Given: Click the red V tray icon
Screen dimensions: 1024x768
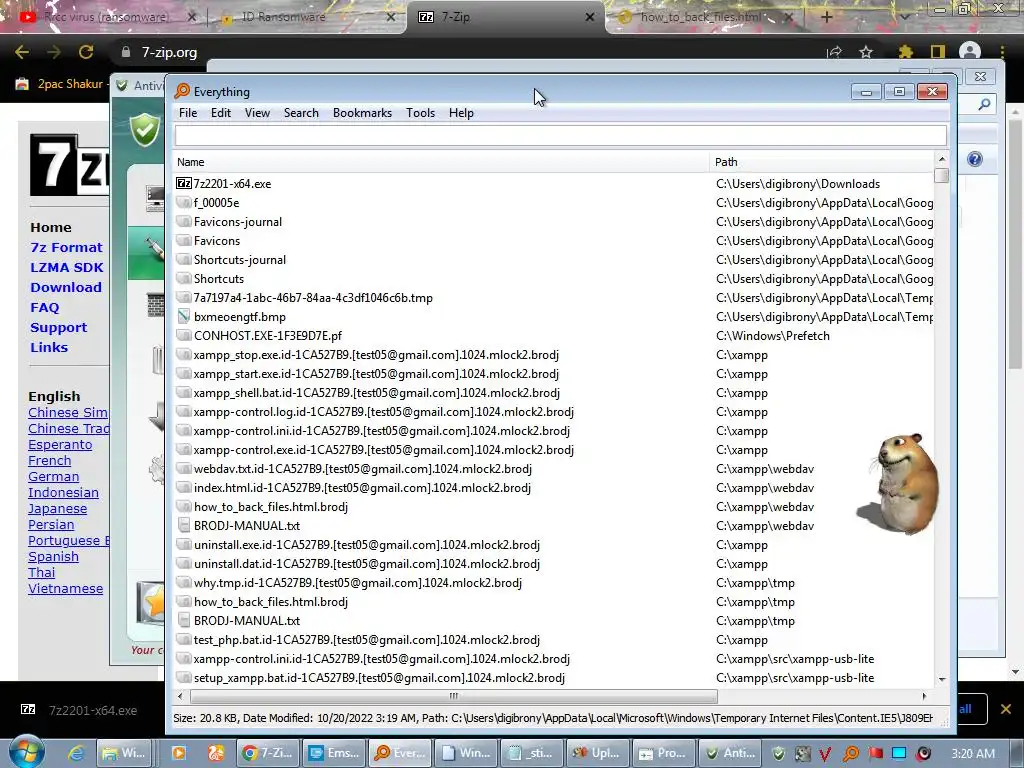Looking at the screenshot, I should 825,754.
